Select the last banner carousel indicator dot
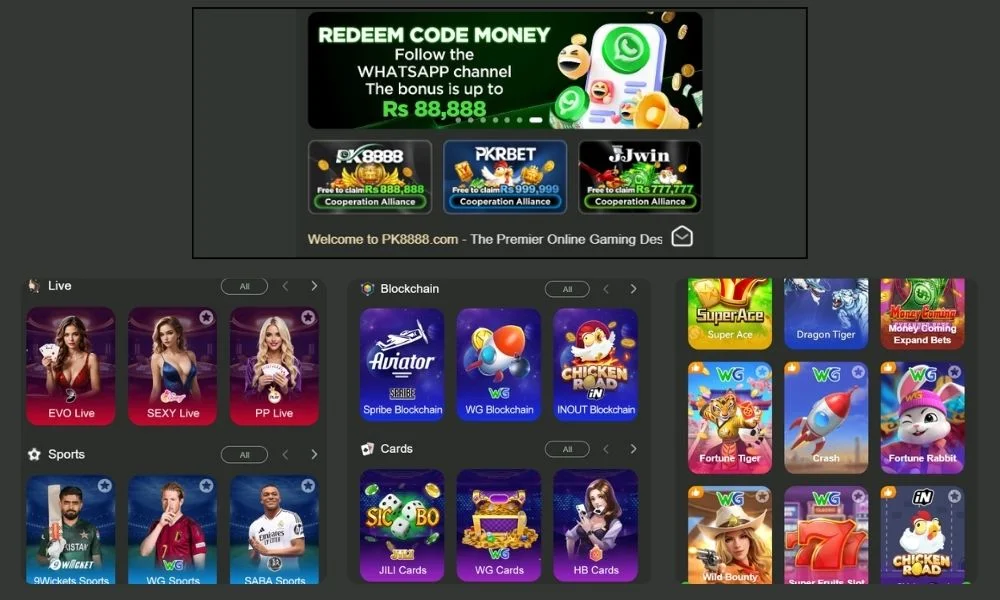 (x=536, y=120)
